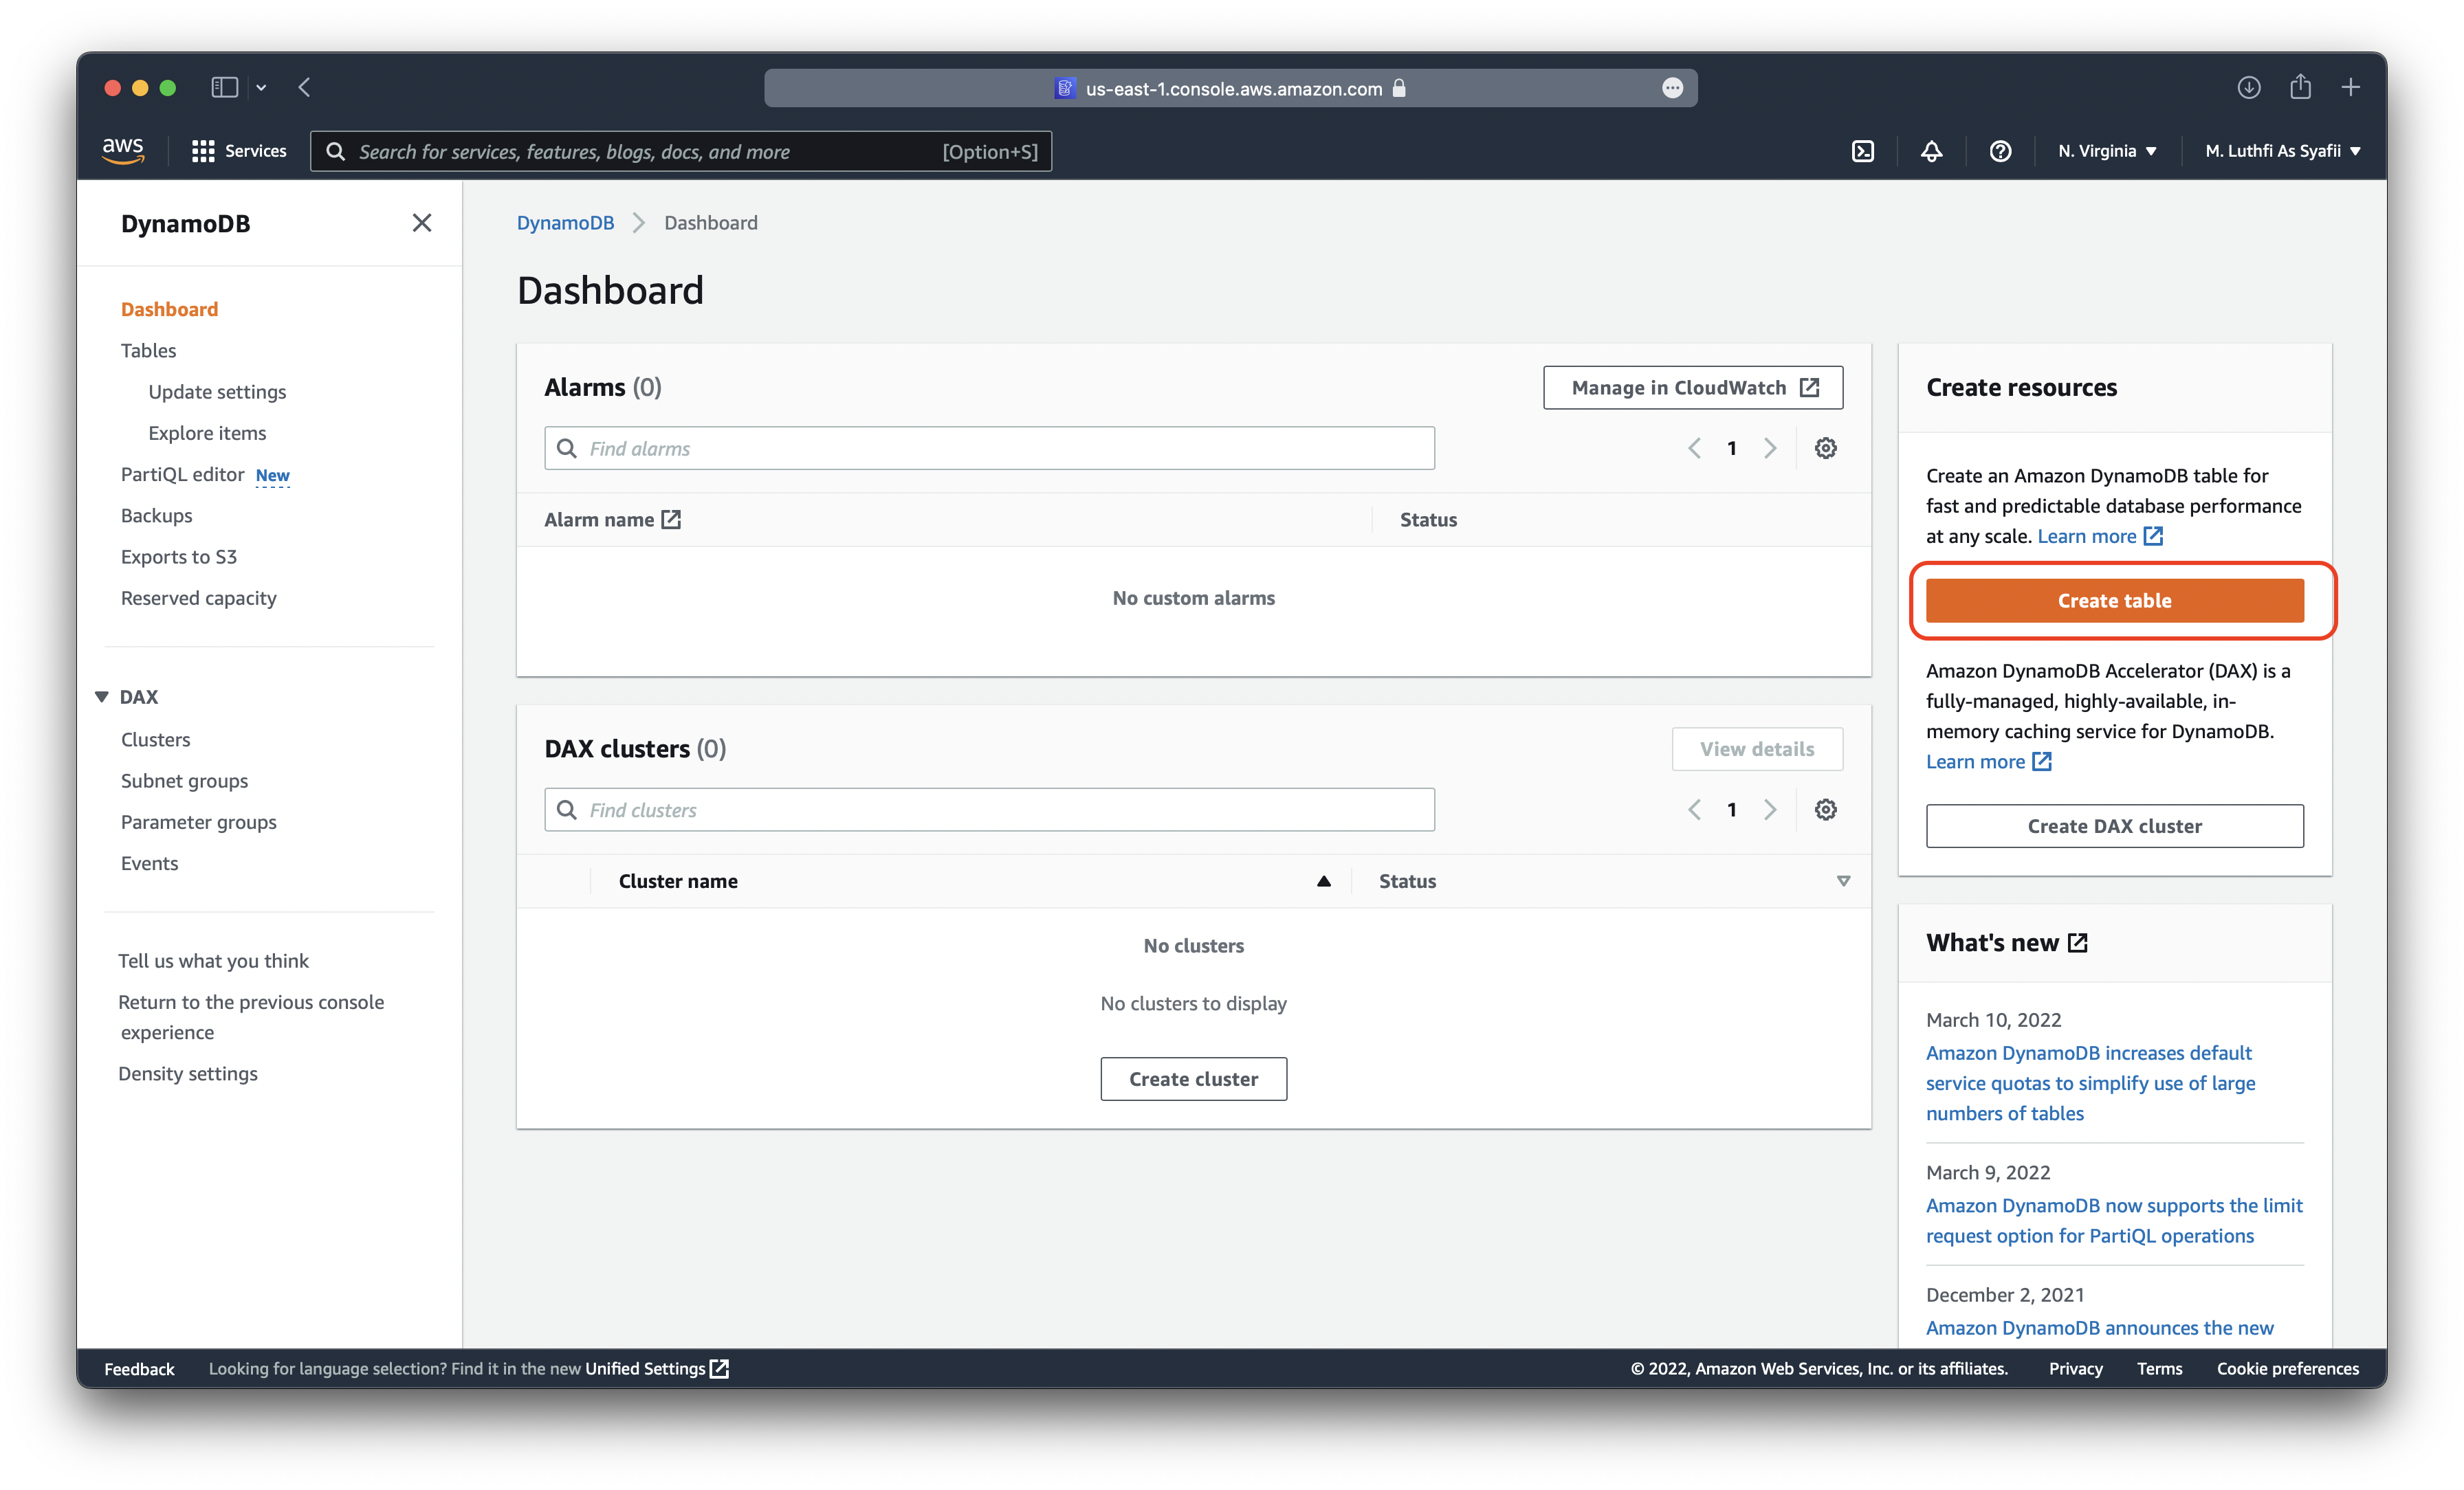2464x1490 pixels.
Task: Open Safari downloads icon
Action: click(2248, 87)
